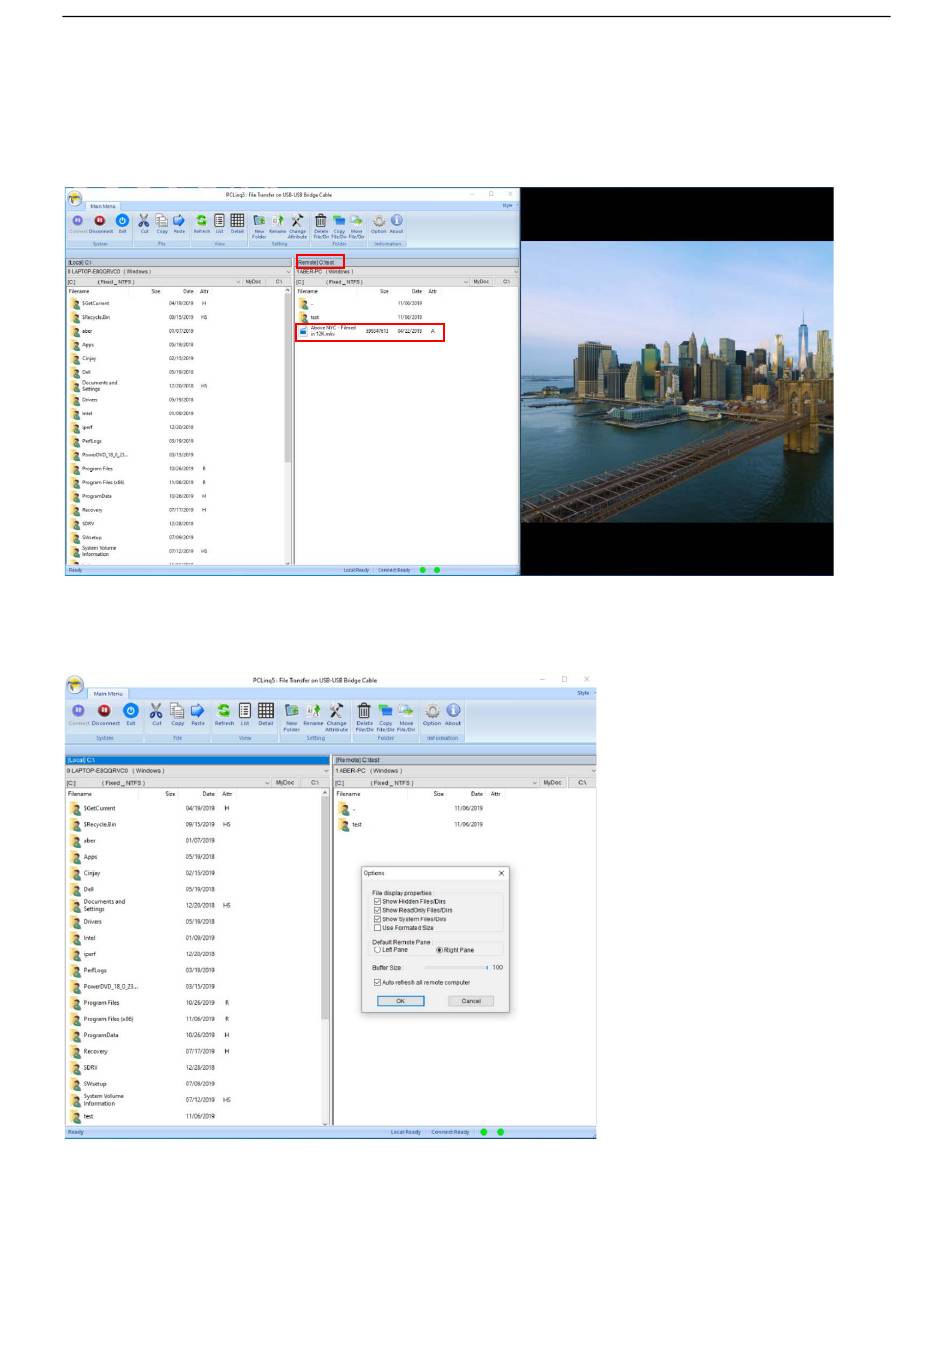Click Delete File/Dir trash icon, lower window
Screen dimensions: 950x1361
pos(364,710)
